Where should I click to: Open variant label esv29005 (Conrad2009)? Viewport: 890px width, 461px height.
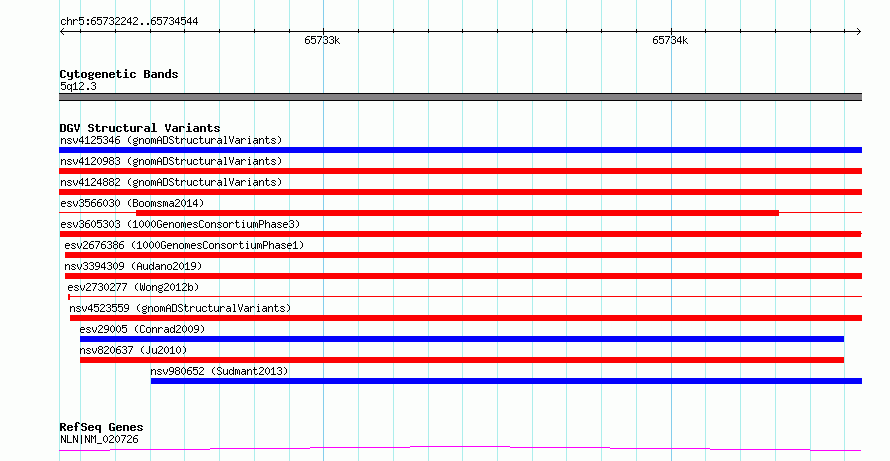pos(142,329)
